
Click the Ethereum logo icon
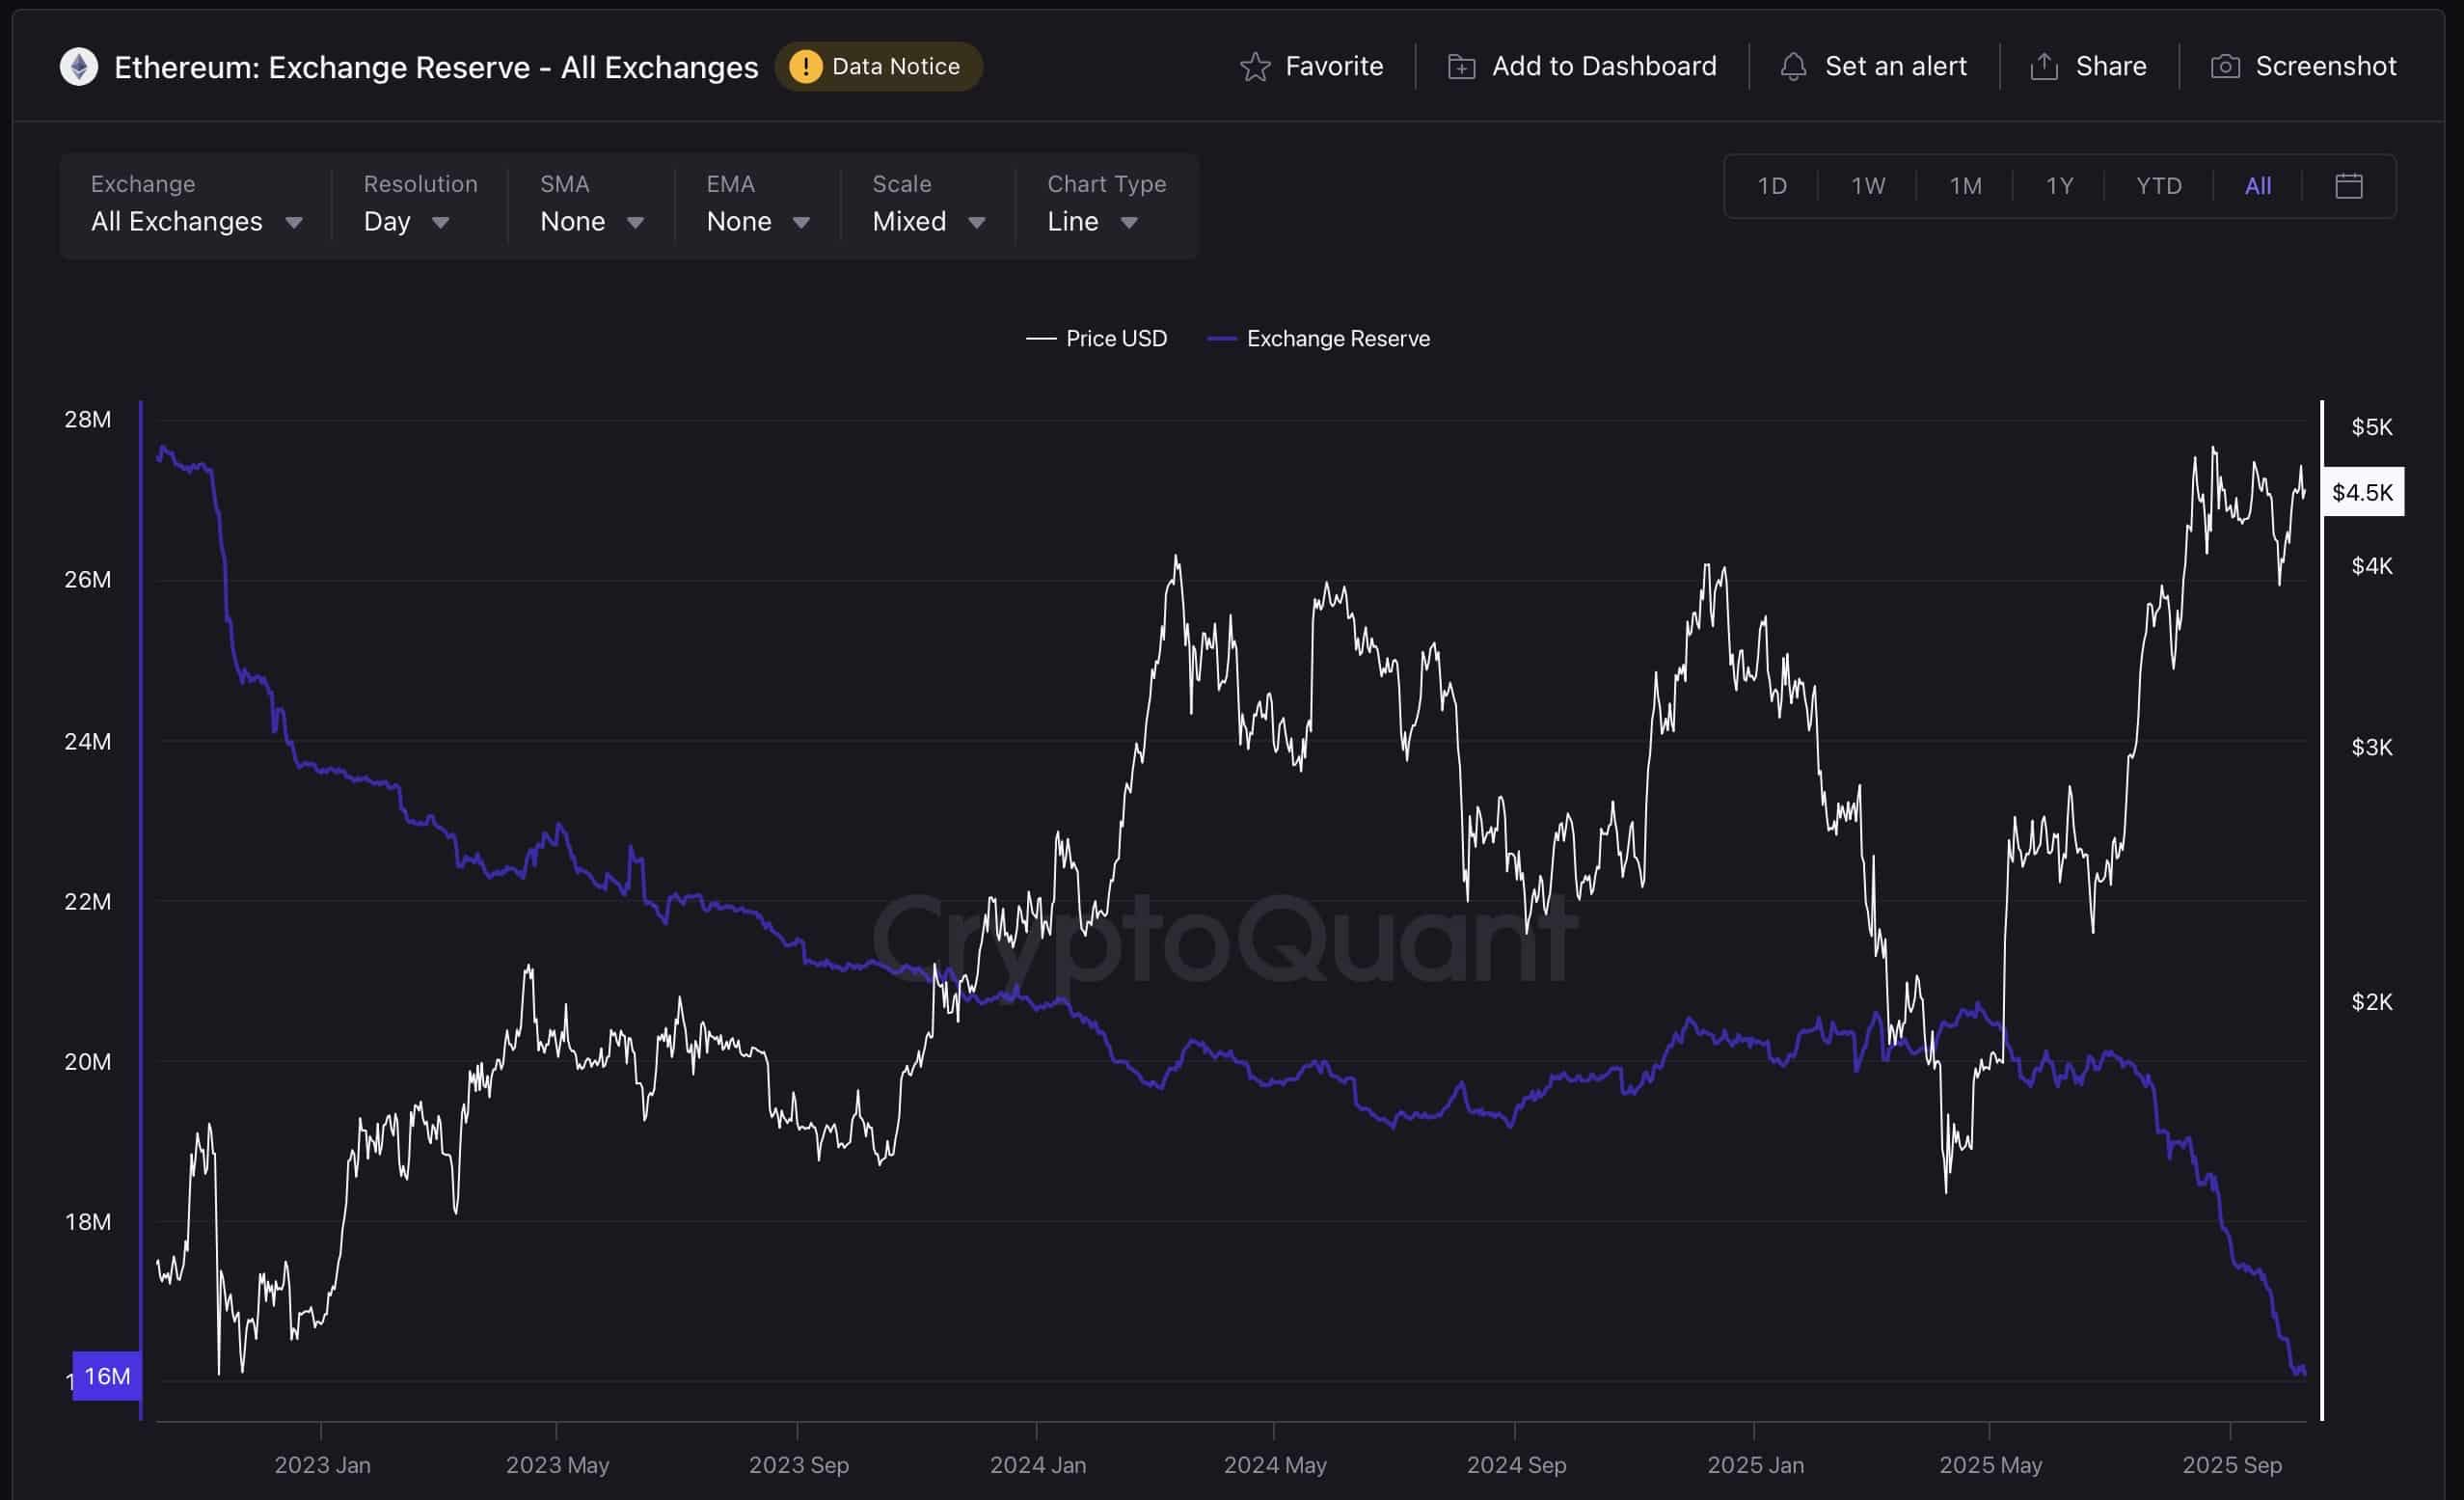pos(79,67)
